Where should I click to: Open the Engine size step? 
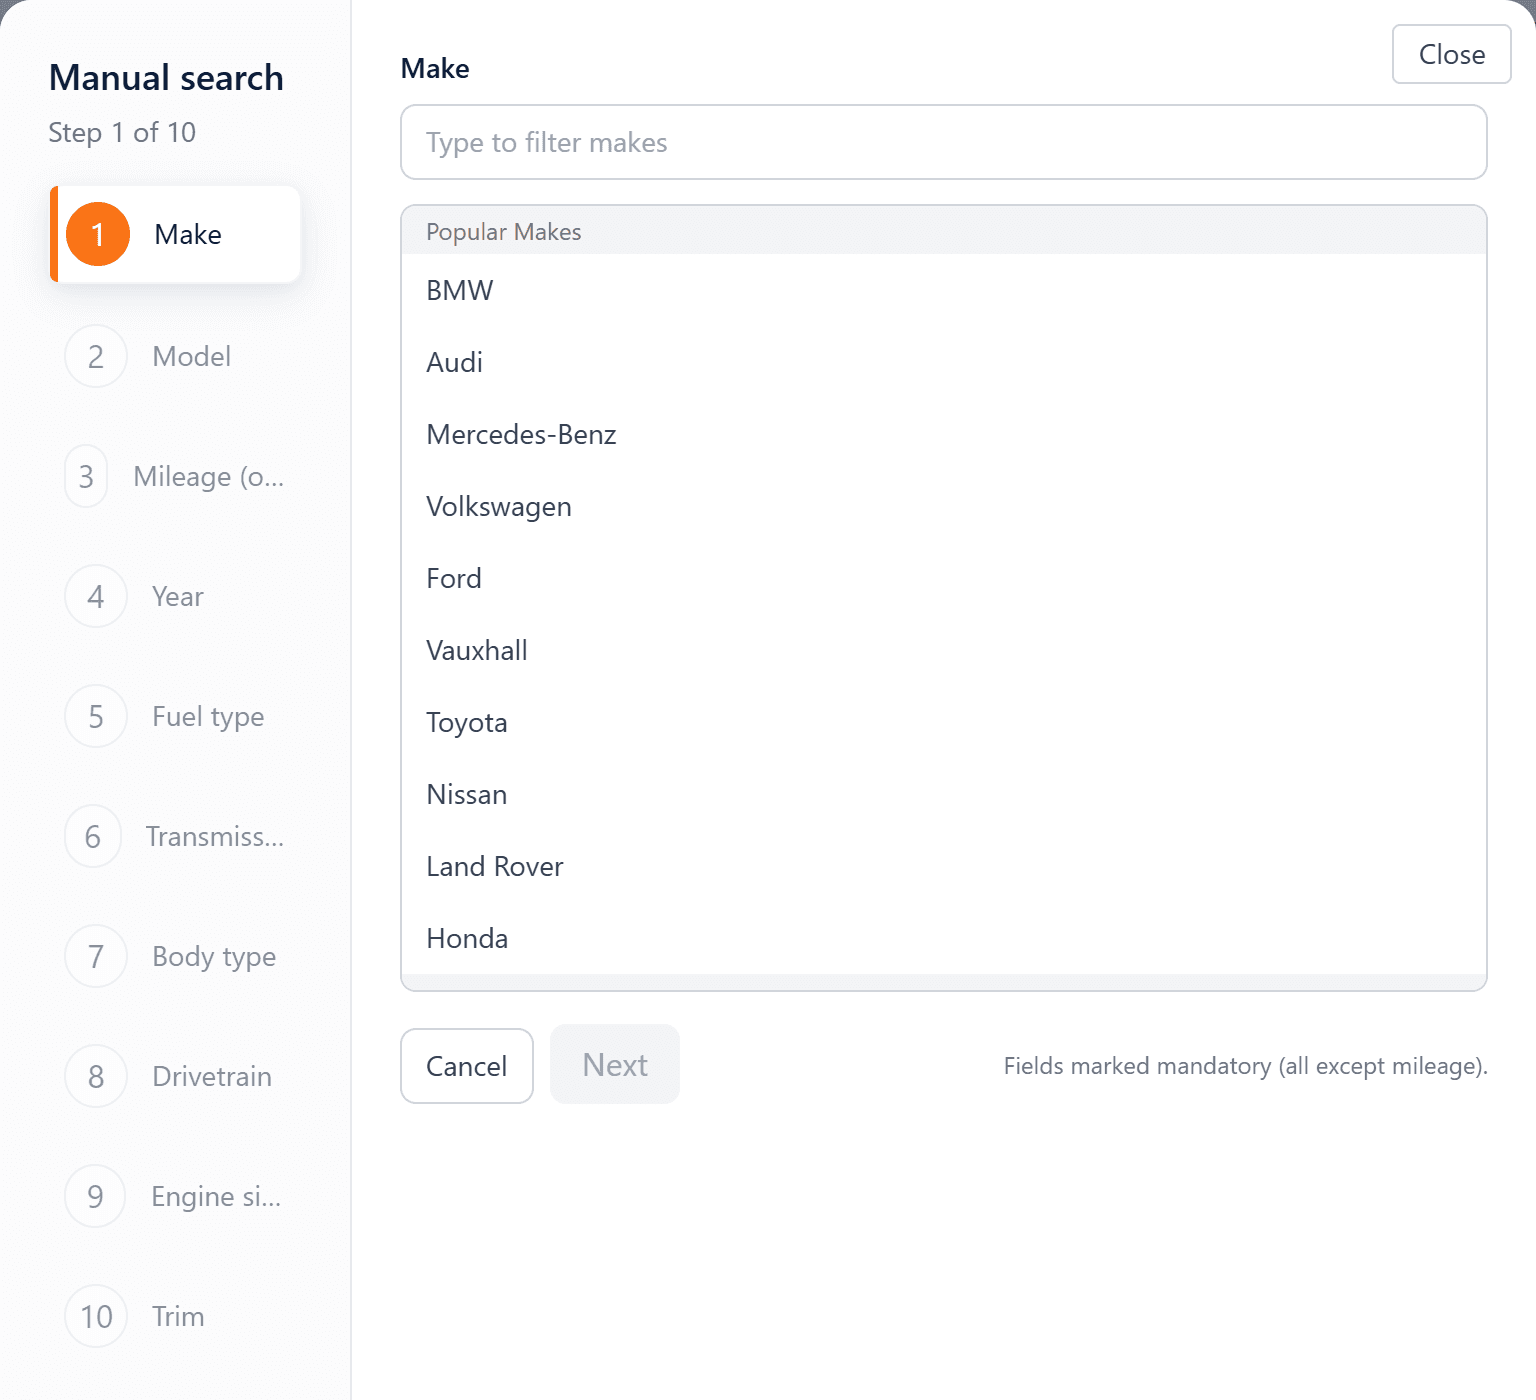tap(176, 1196)
